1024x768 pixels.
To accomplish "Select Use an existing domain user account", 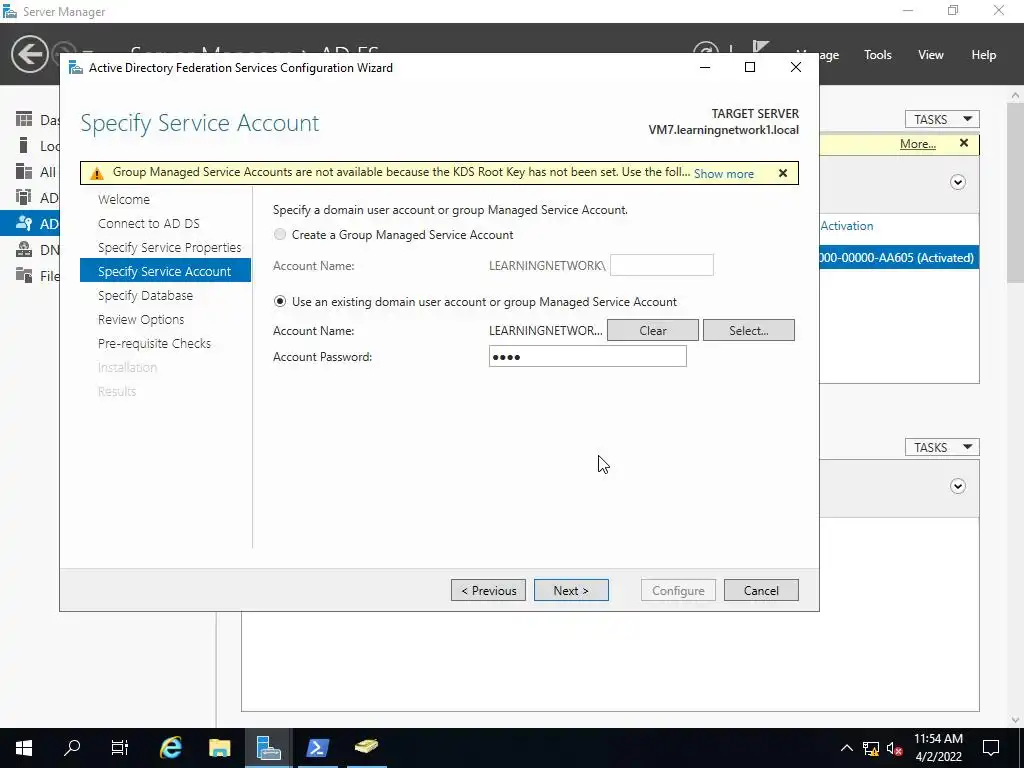I will click(x=280, y=302).
